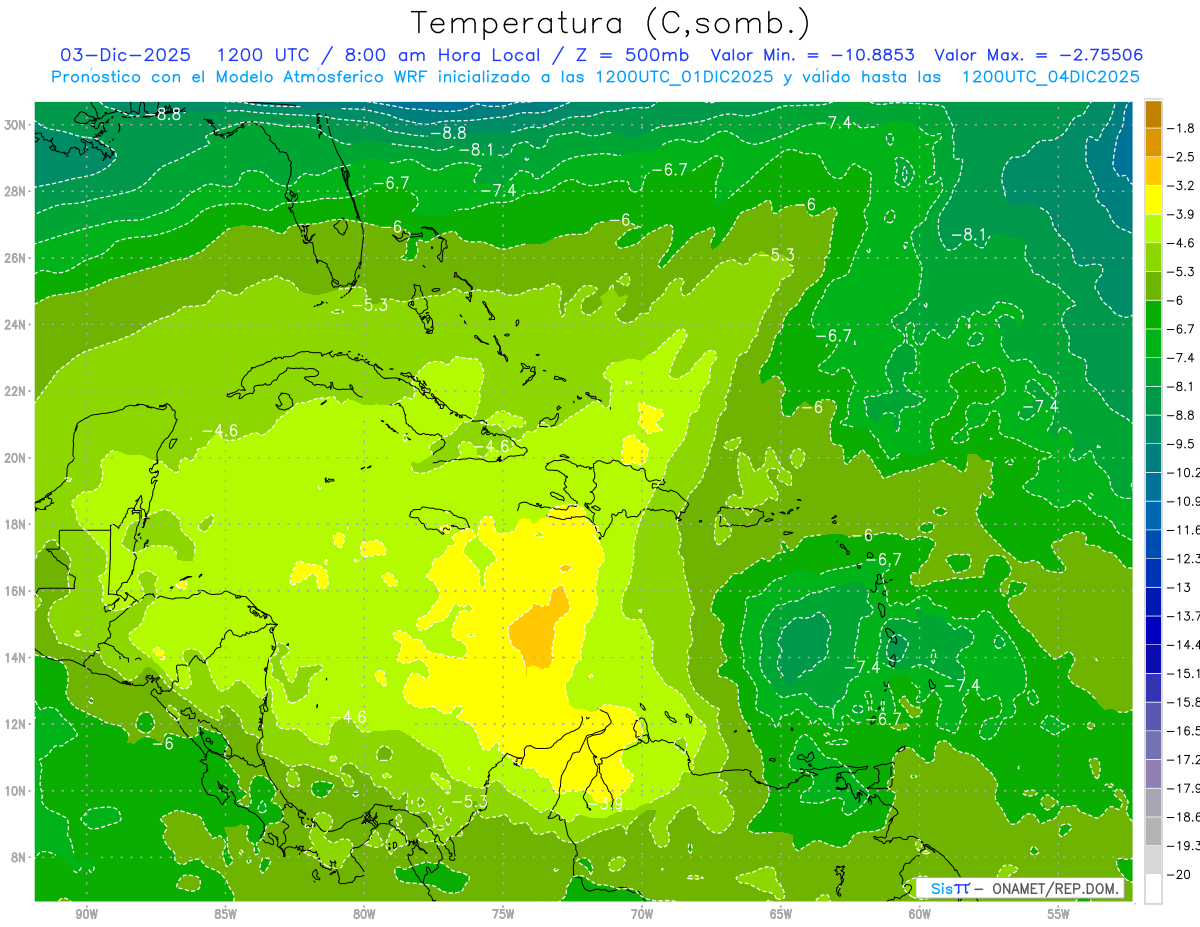Click the latitude axis label "8N"
Viewport: 1200px width, 927px height.
click(18, 857)
